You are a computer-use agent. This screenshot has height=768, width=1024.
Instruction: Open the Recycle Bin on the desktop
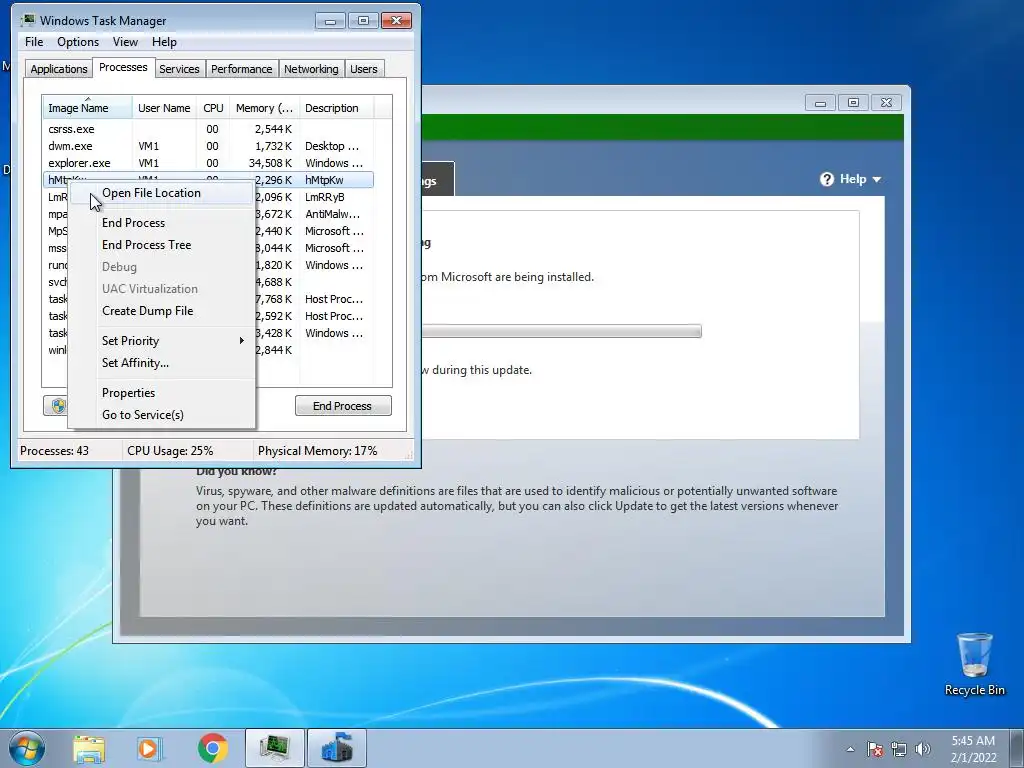tap(974, 664)
